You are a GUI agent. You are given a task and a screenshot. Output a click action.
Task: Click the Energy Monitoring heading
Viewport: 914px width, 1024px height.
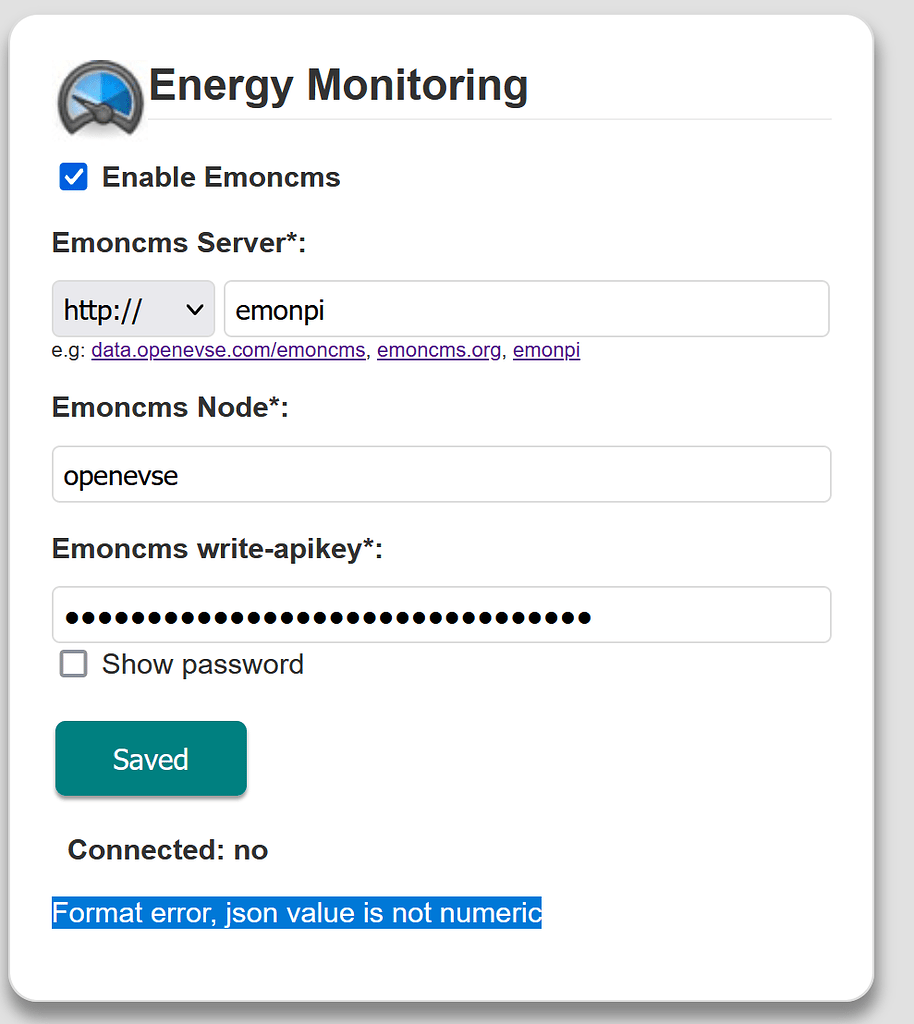(x=338, y=86)
